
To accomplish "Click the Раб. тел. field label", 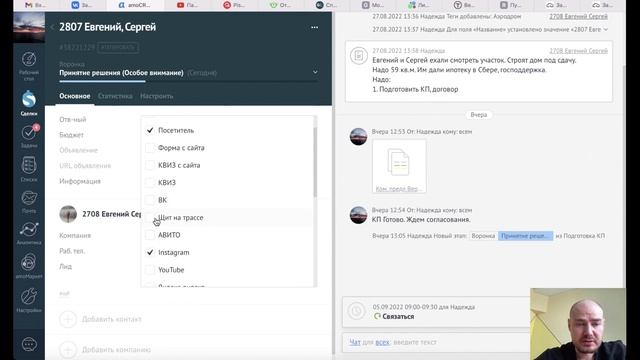I will point(72,251).
